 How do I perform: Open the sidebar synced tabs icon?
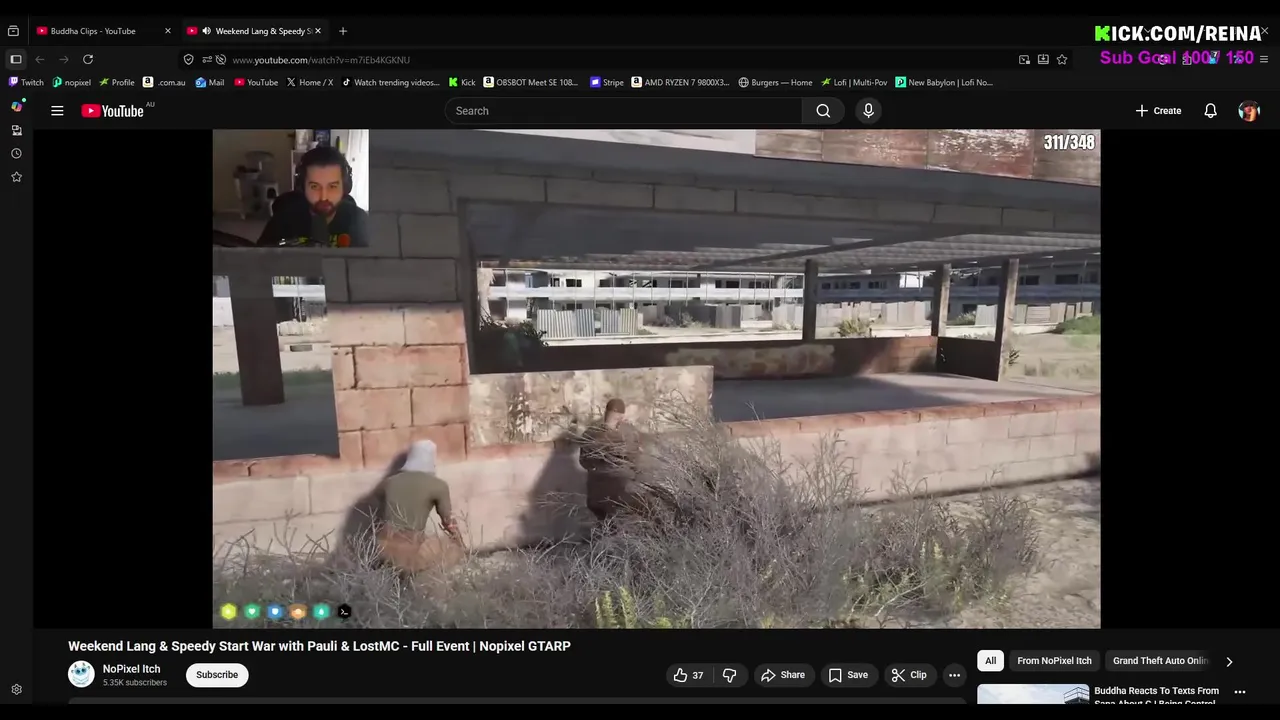(x=16, y=130)
